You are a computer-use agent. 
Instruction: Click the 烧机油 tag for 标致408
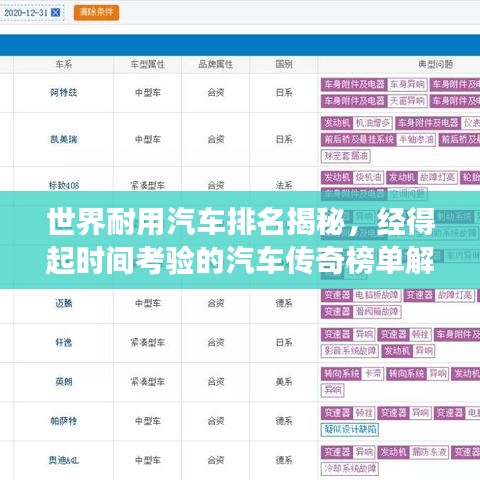(x=368, y=178)
